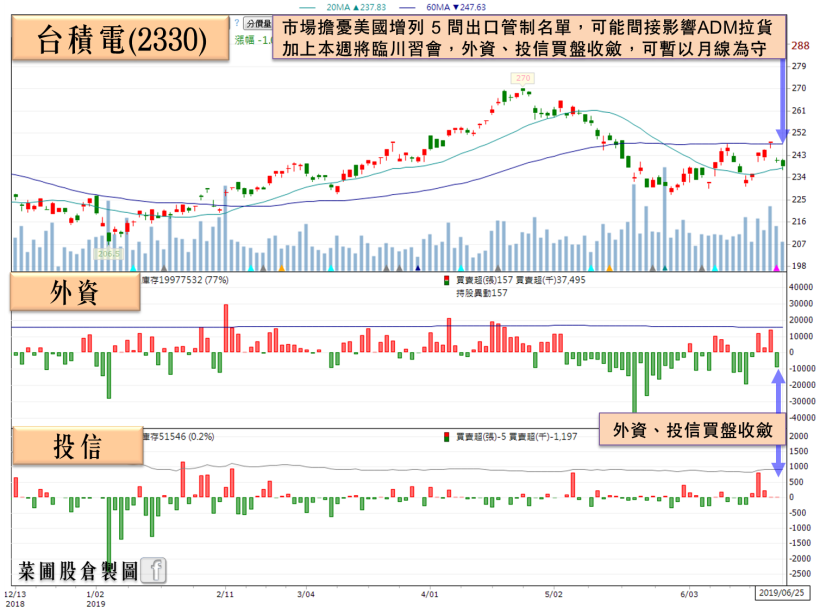Image resolution: width=820 pixels, height=608 pixels.
Task: Click the -40000 axis value
Action: [x=801, y=418]
